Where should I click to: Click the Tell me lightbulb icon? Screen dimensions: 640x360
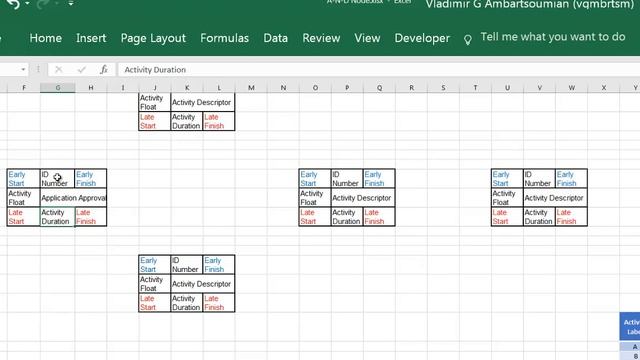point(468,40)
